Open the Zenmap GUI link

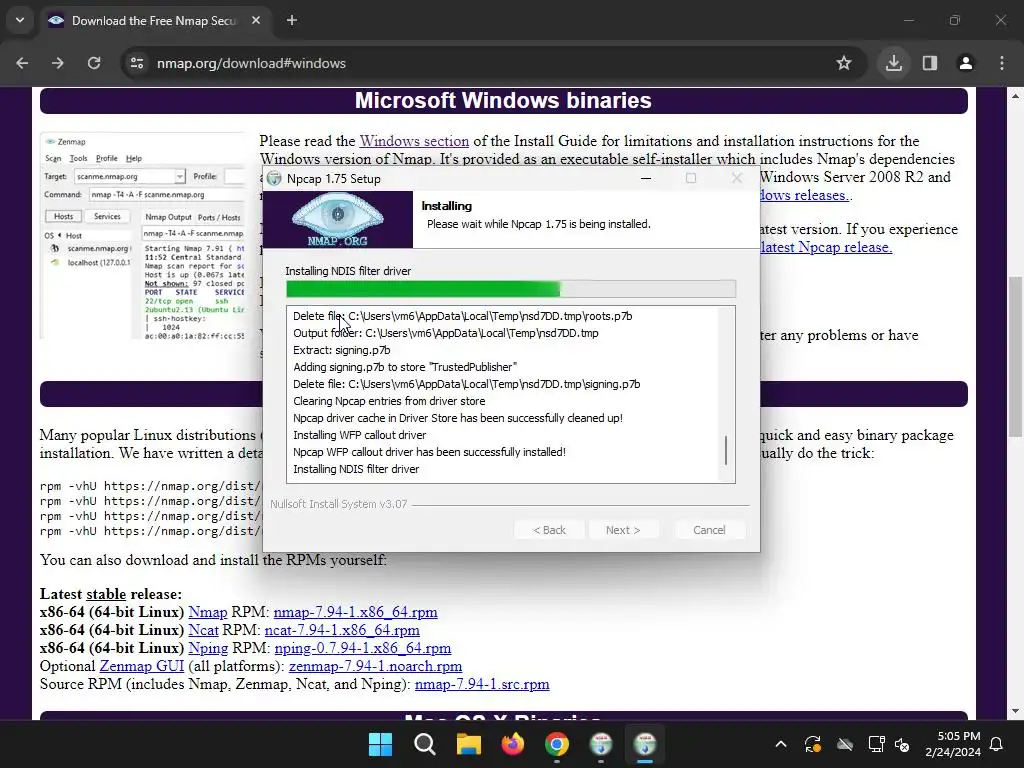pos(142,666)
